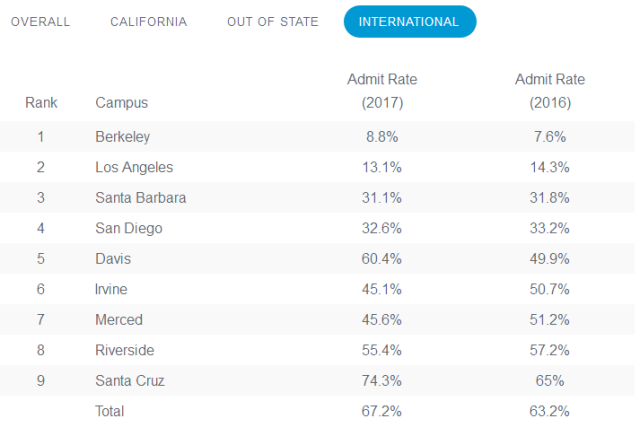Click the San Diego campus row

coord(129,228)
